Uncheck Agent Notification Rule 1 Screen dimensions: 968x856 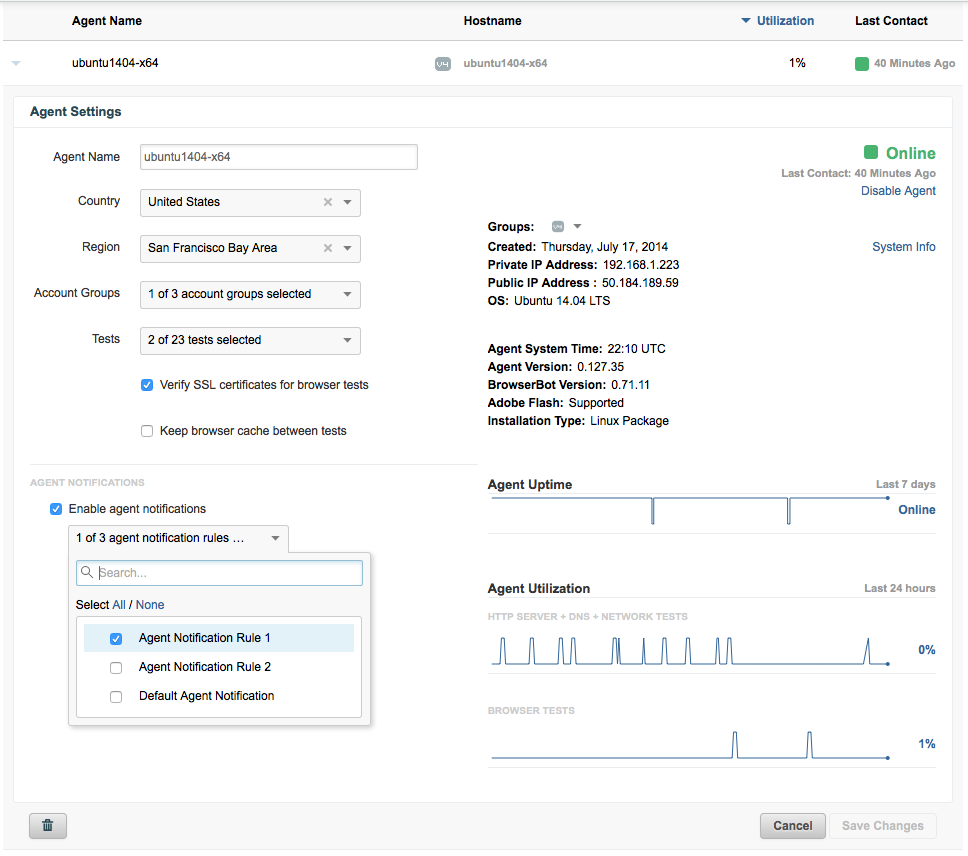[116, 638]
